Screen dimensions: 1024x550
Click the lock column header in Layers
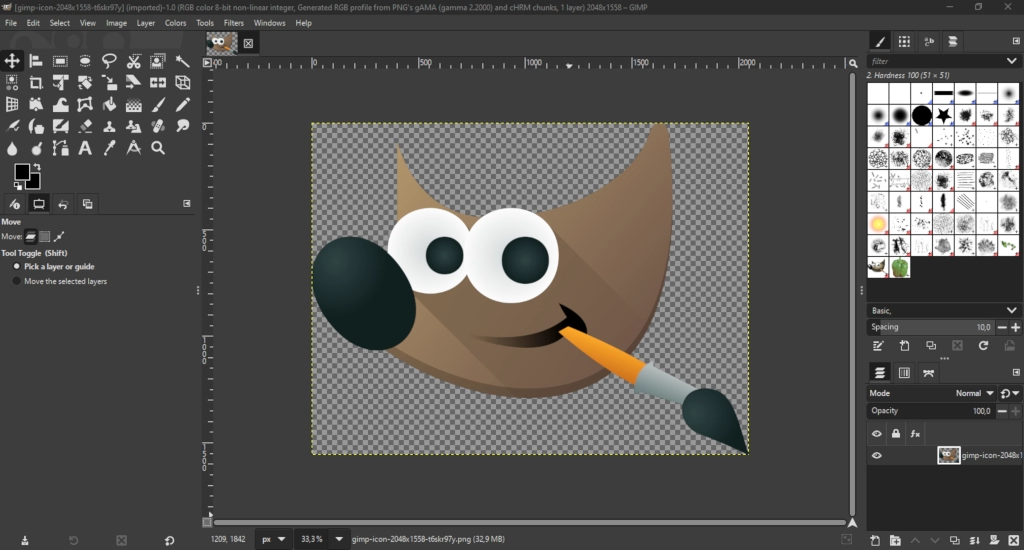[x=896, y=434]
